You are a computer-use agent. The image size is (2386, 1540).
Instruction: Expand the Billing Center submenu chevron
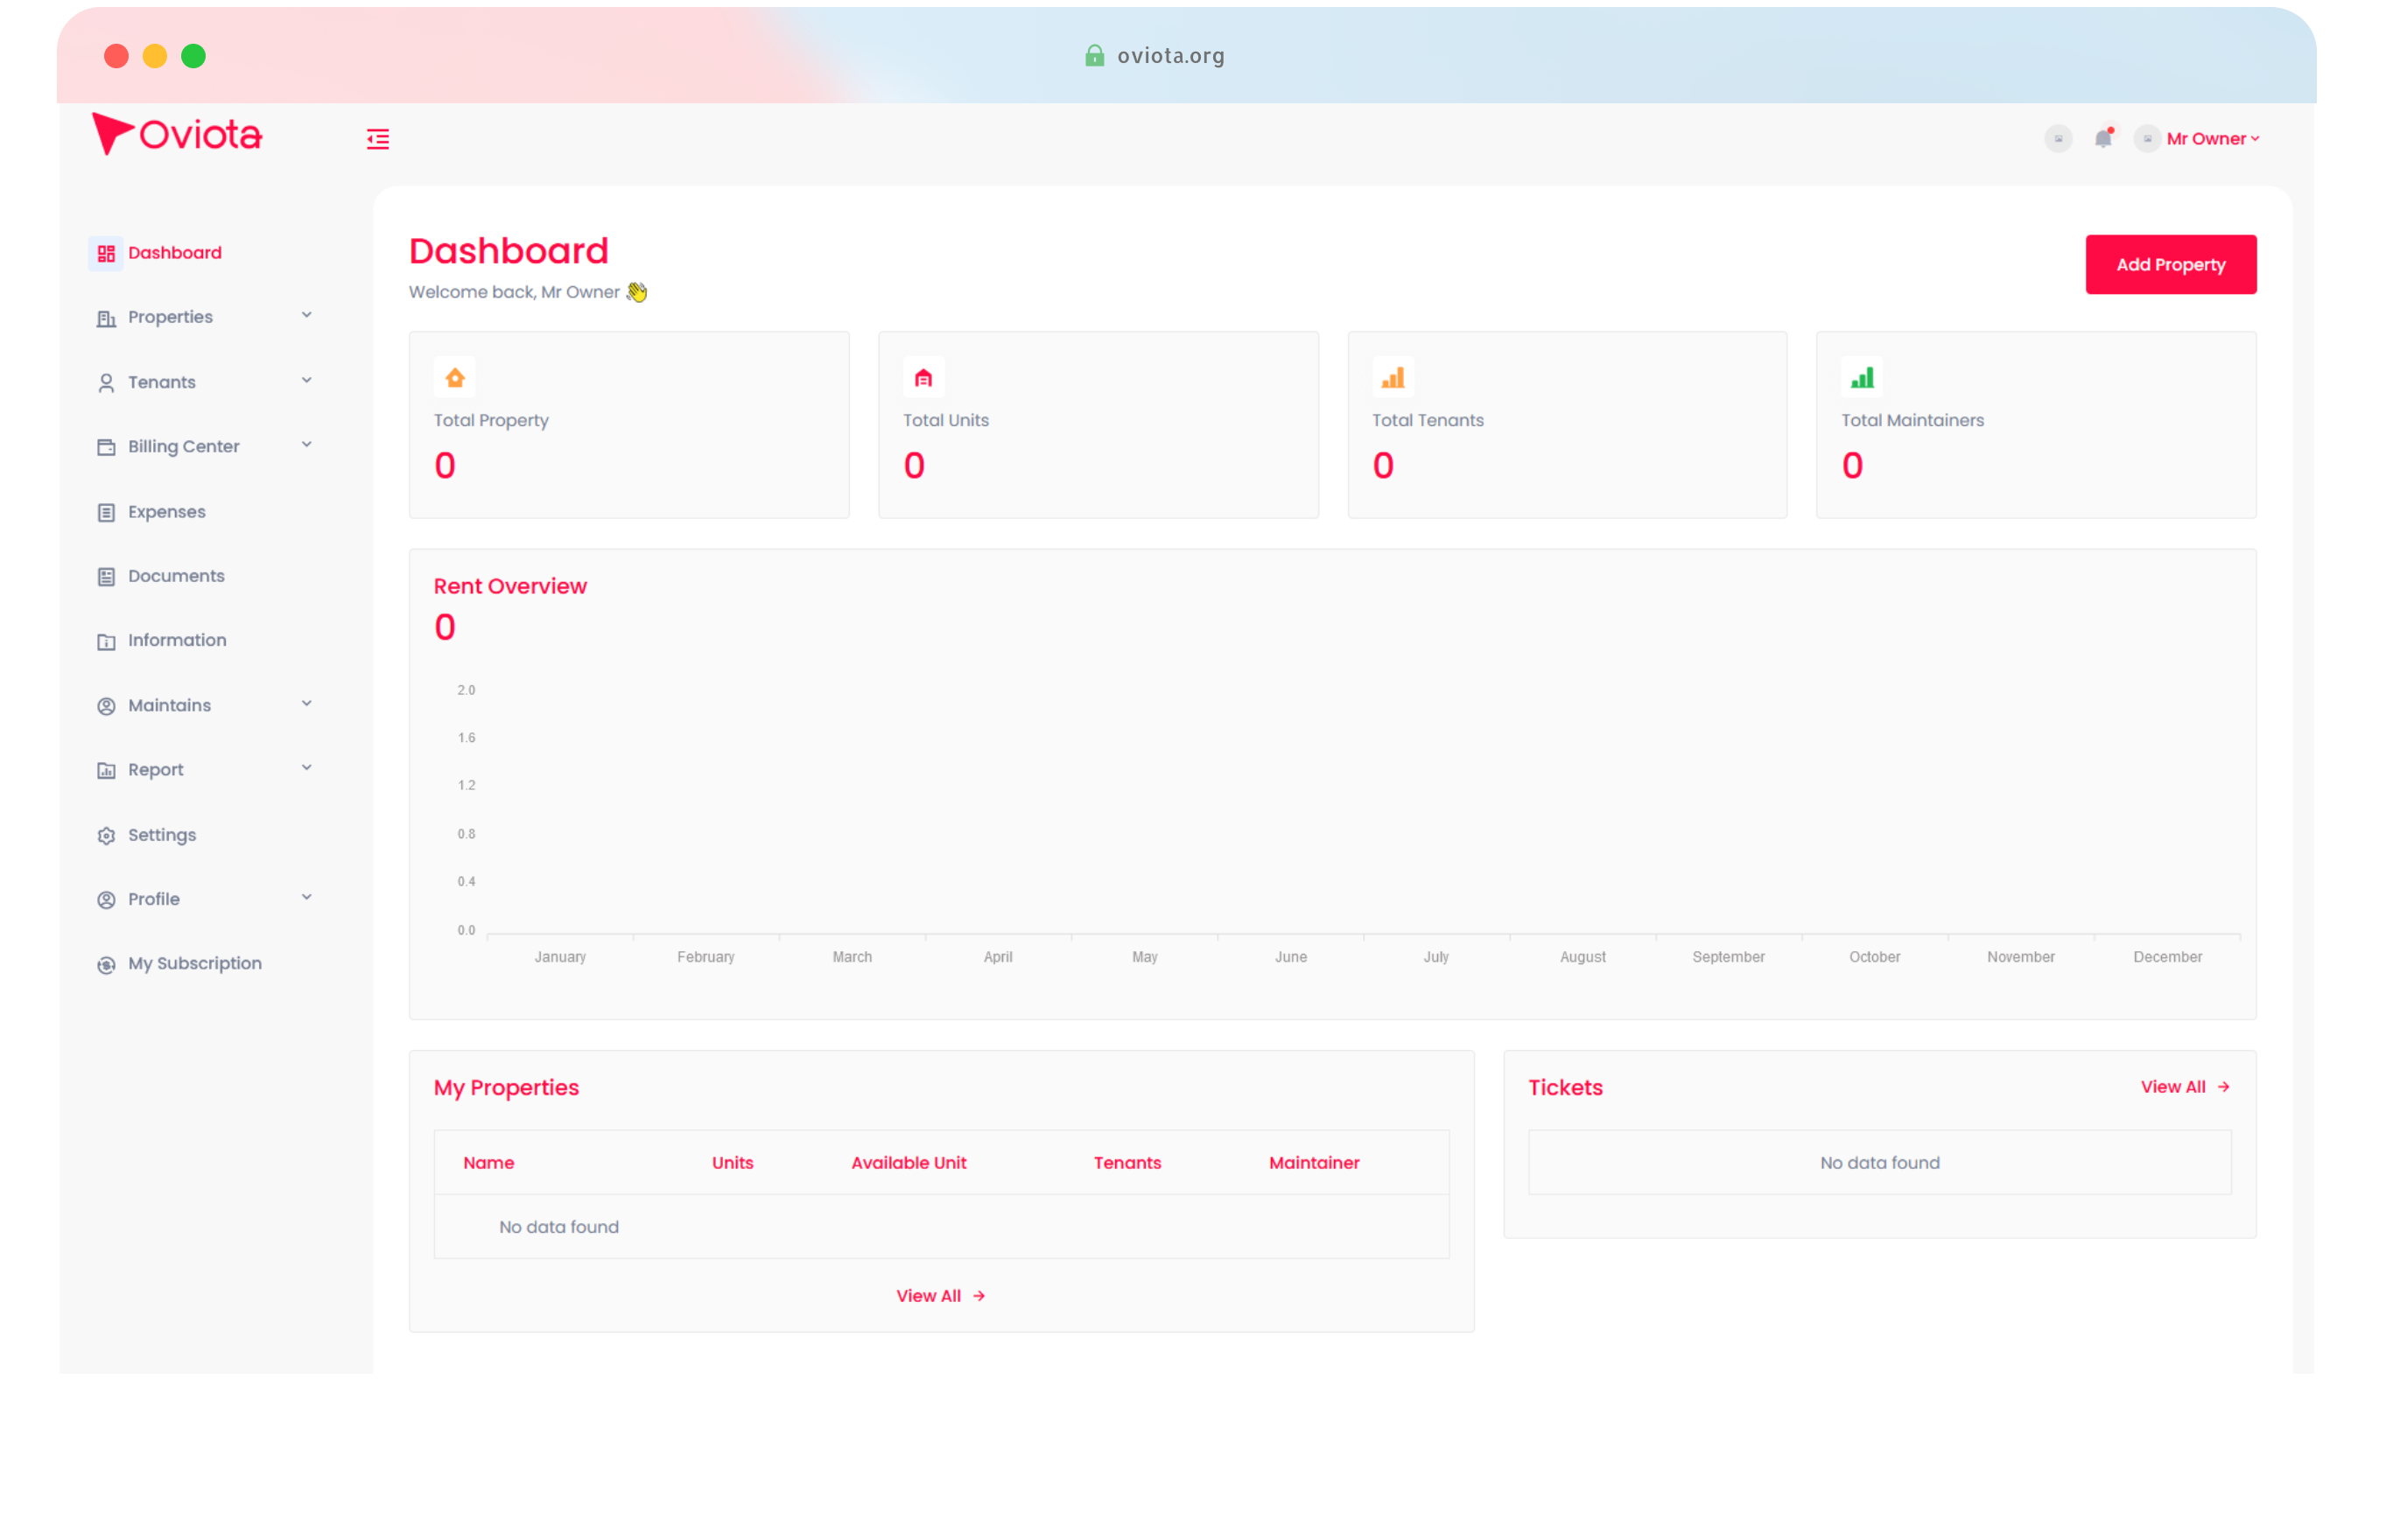[307, 445]
